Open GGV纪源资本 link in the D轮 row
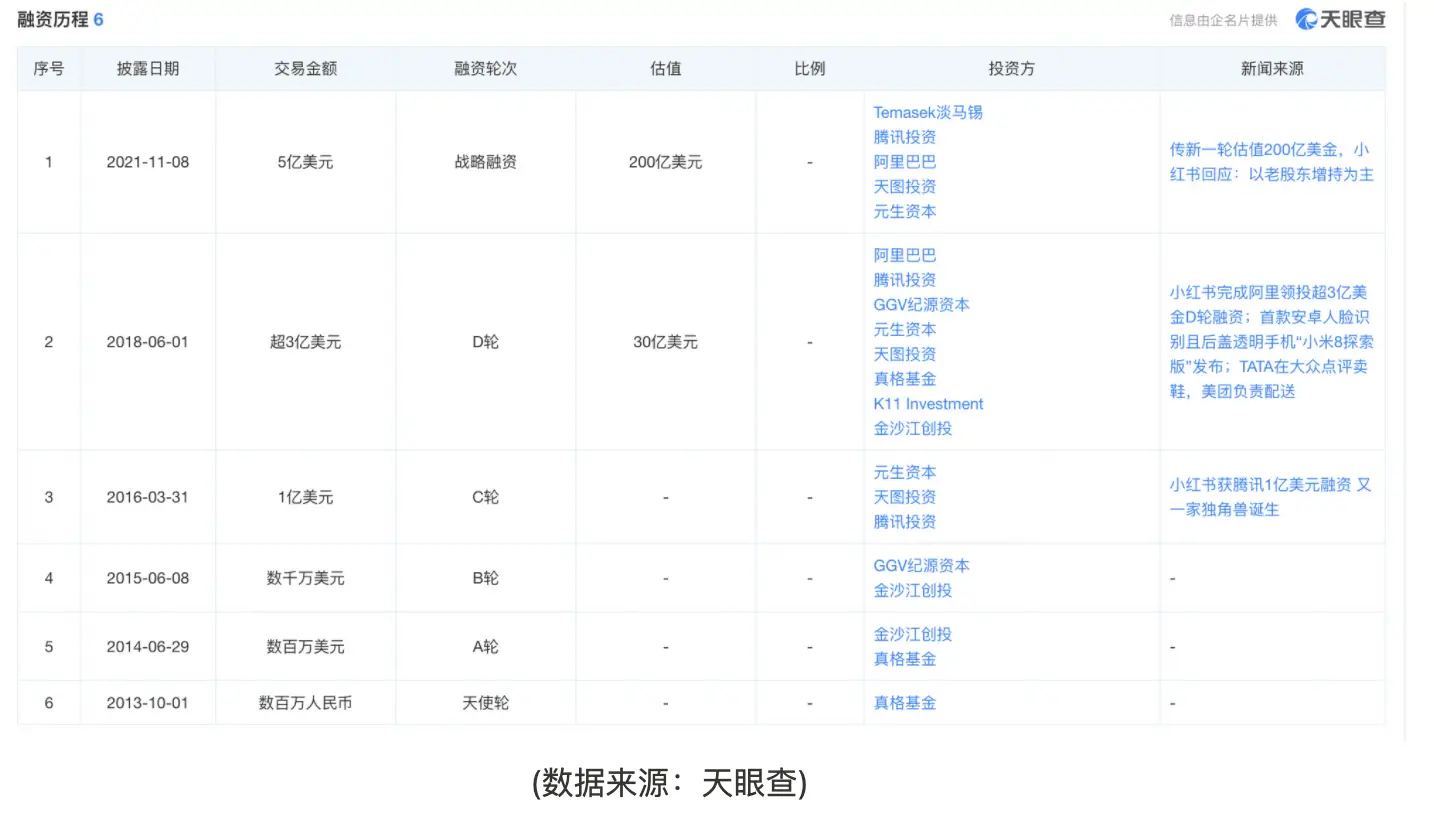This screenshot has width=1434, height=834. click(x=921, y=305)
